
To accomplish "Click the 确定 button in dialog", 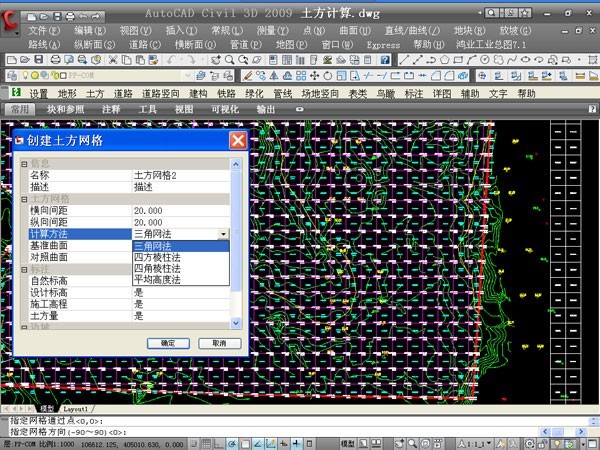I will tap(168, 343).
